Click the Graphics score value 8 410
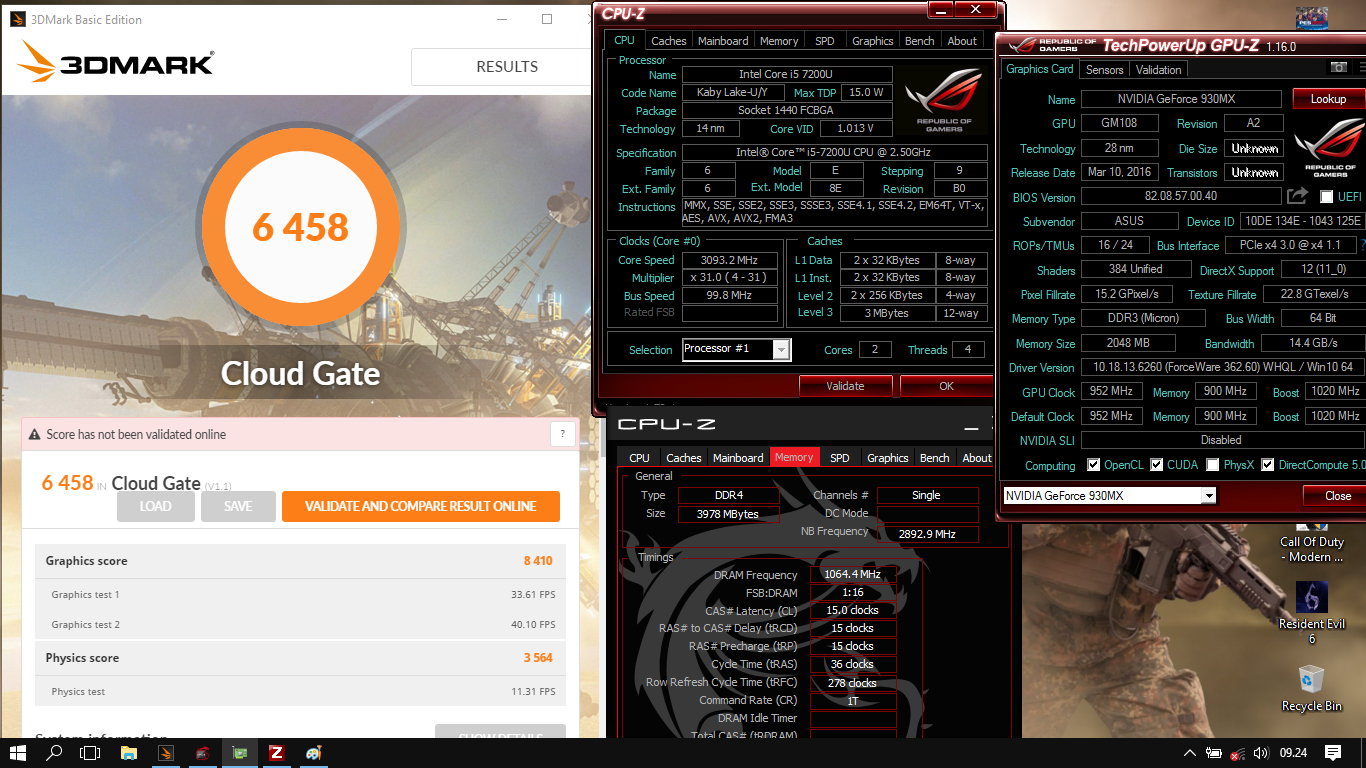The width and height of the screenshot is (1366, 768). 538,561
